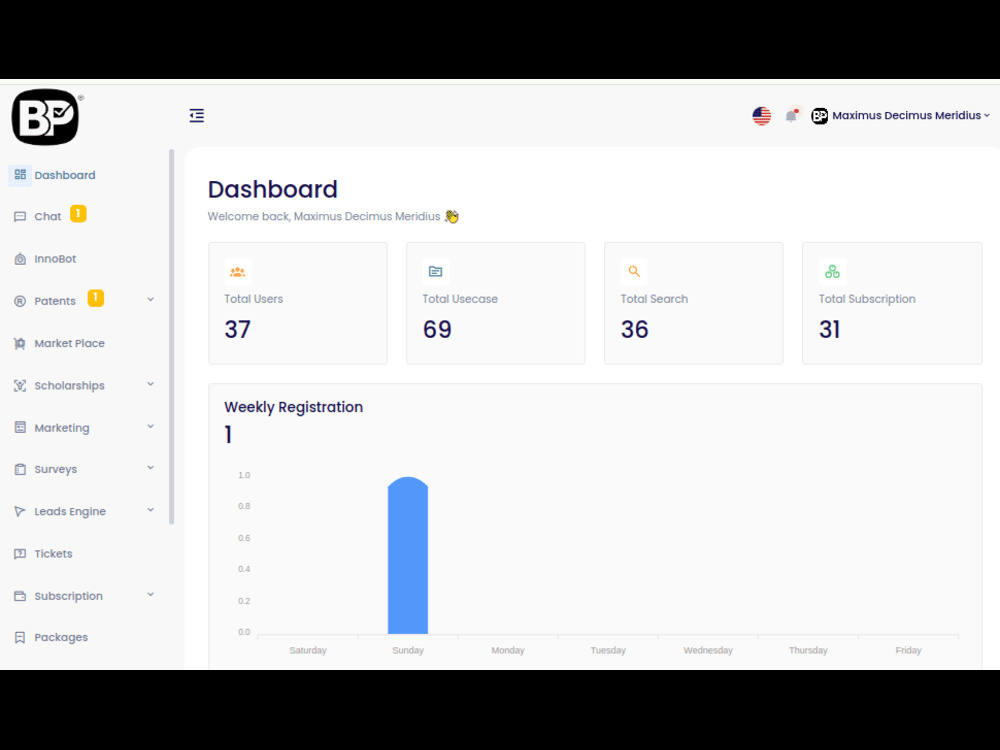1000x750 pixels.
Task: Select the Total Subscription card value 31
Action: coord(830,330)
